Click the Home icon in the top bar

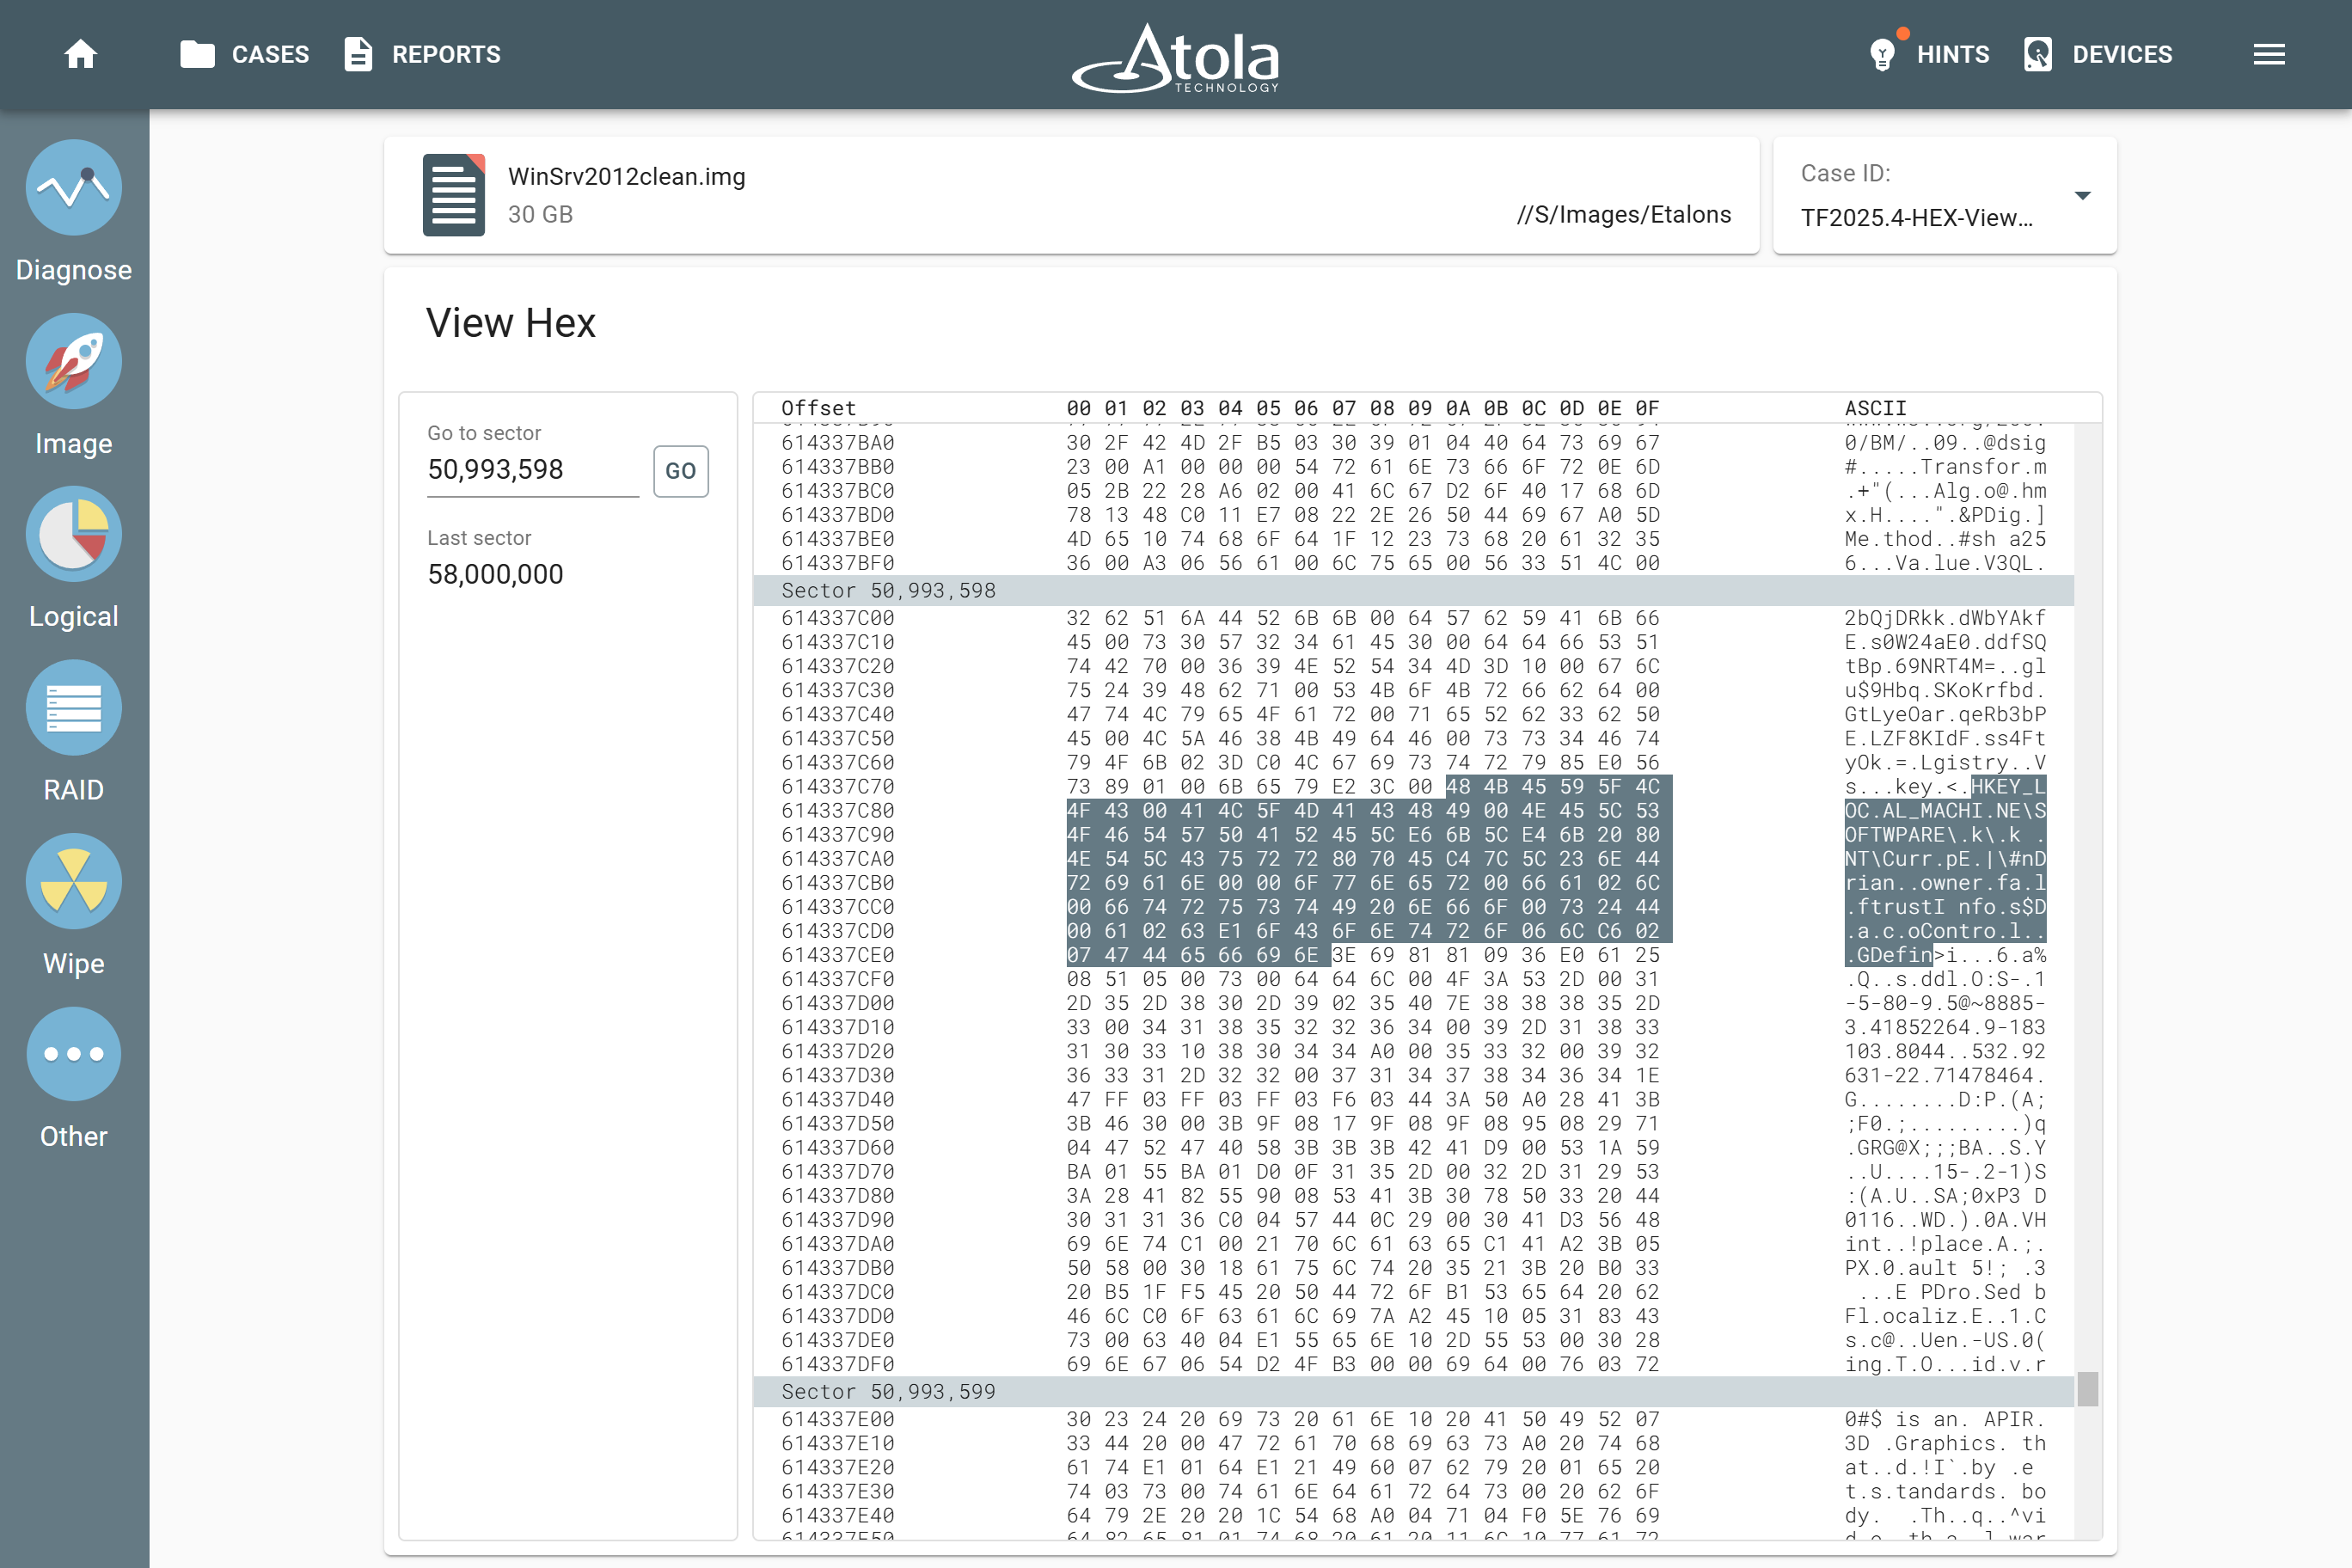click(80, 55)
